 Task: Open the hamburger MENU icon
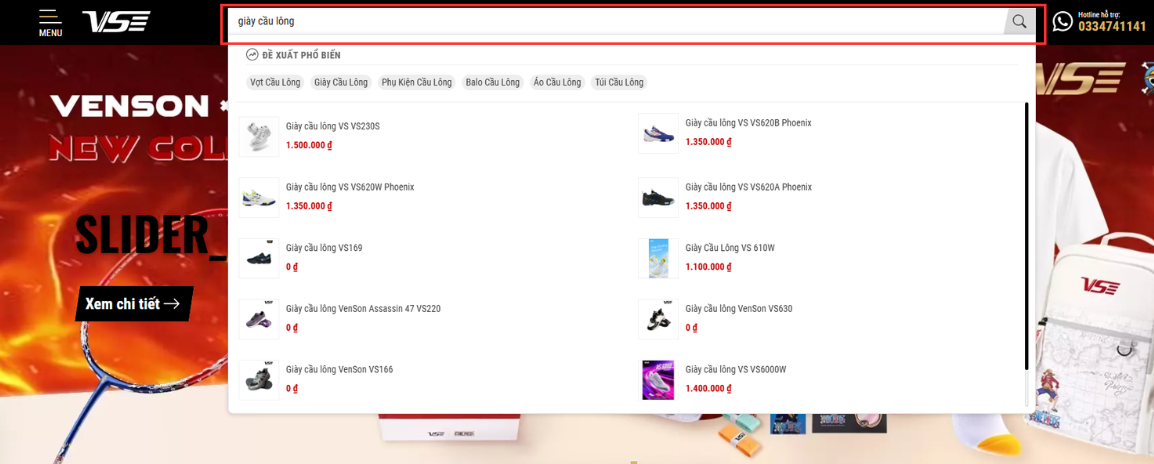click(50, 23)
